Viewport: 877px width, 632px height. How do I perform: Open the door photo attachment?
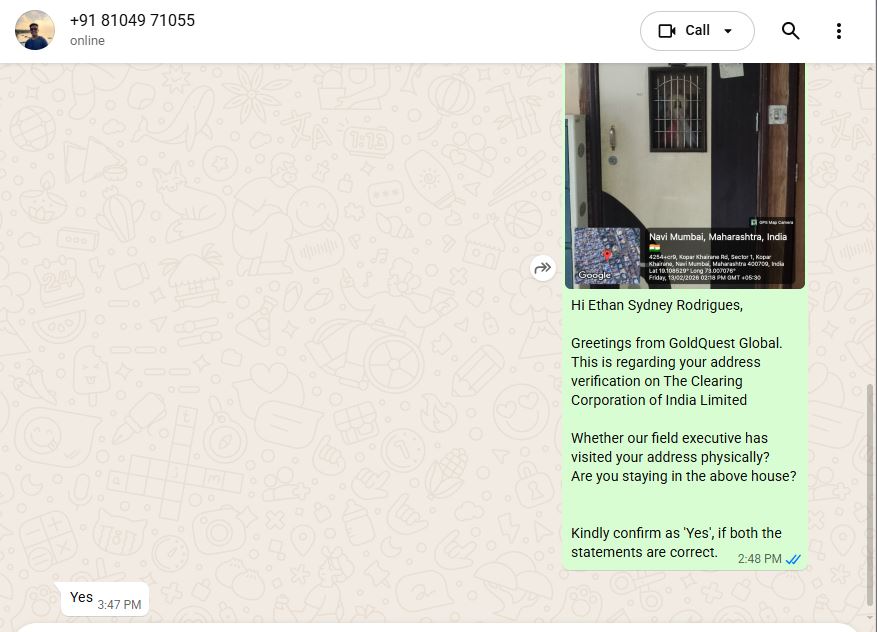tap(685, 176)
